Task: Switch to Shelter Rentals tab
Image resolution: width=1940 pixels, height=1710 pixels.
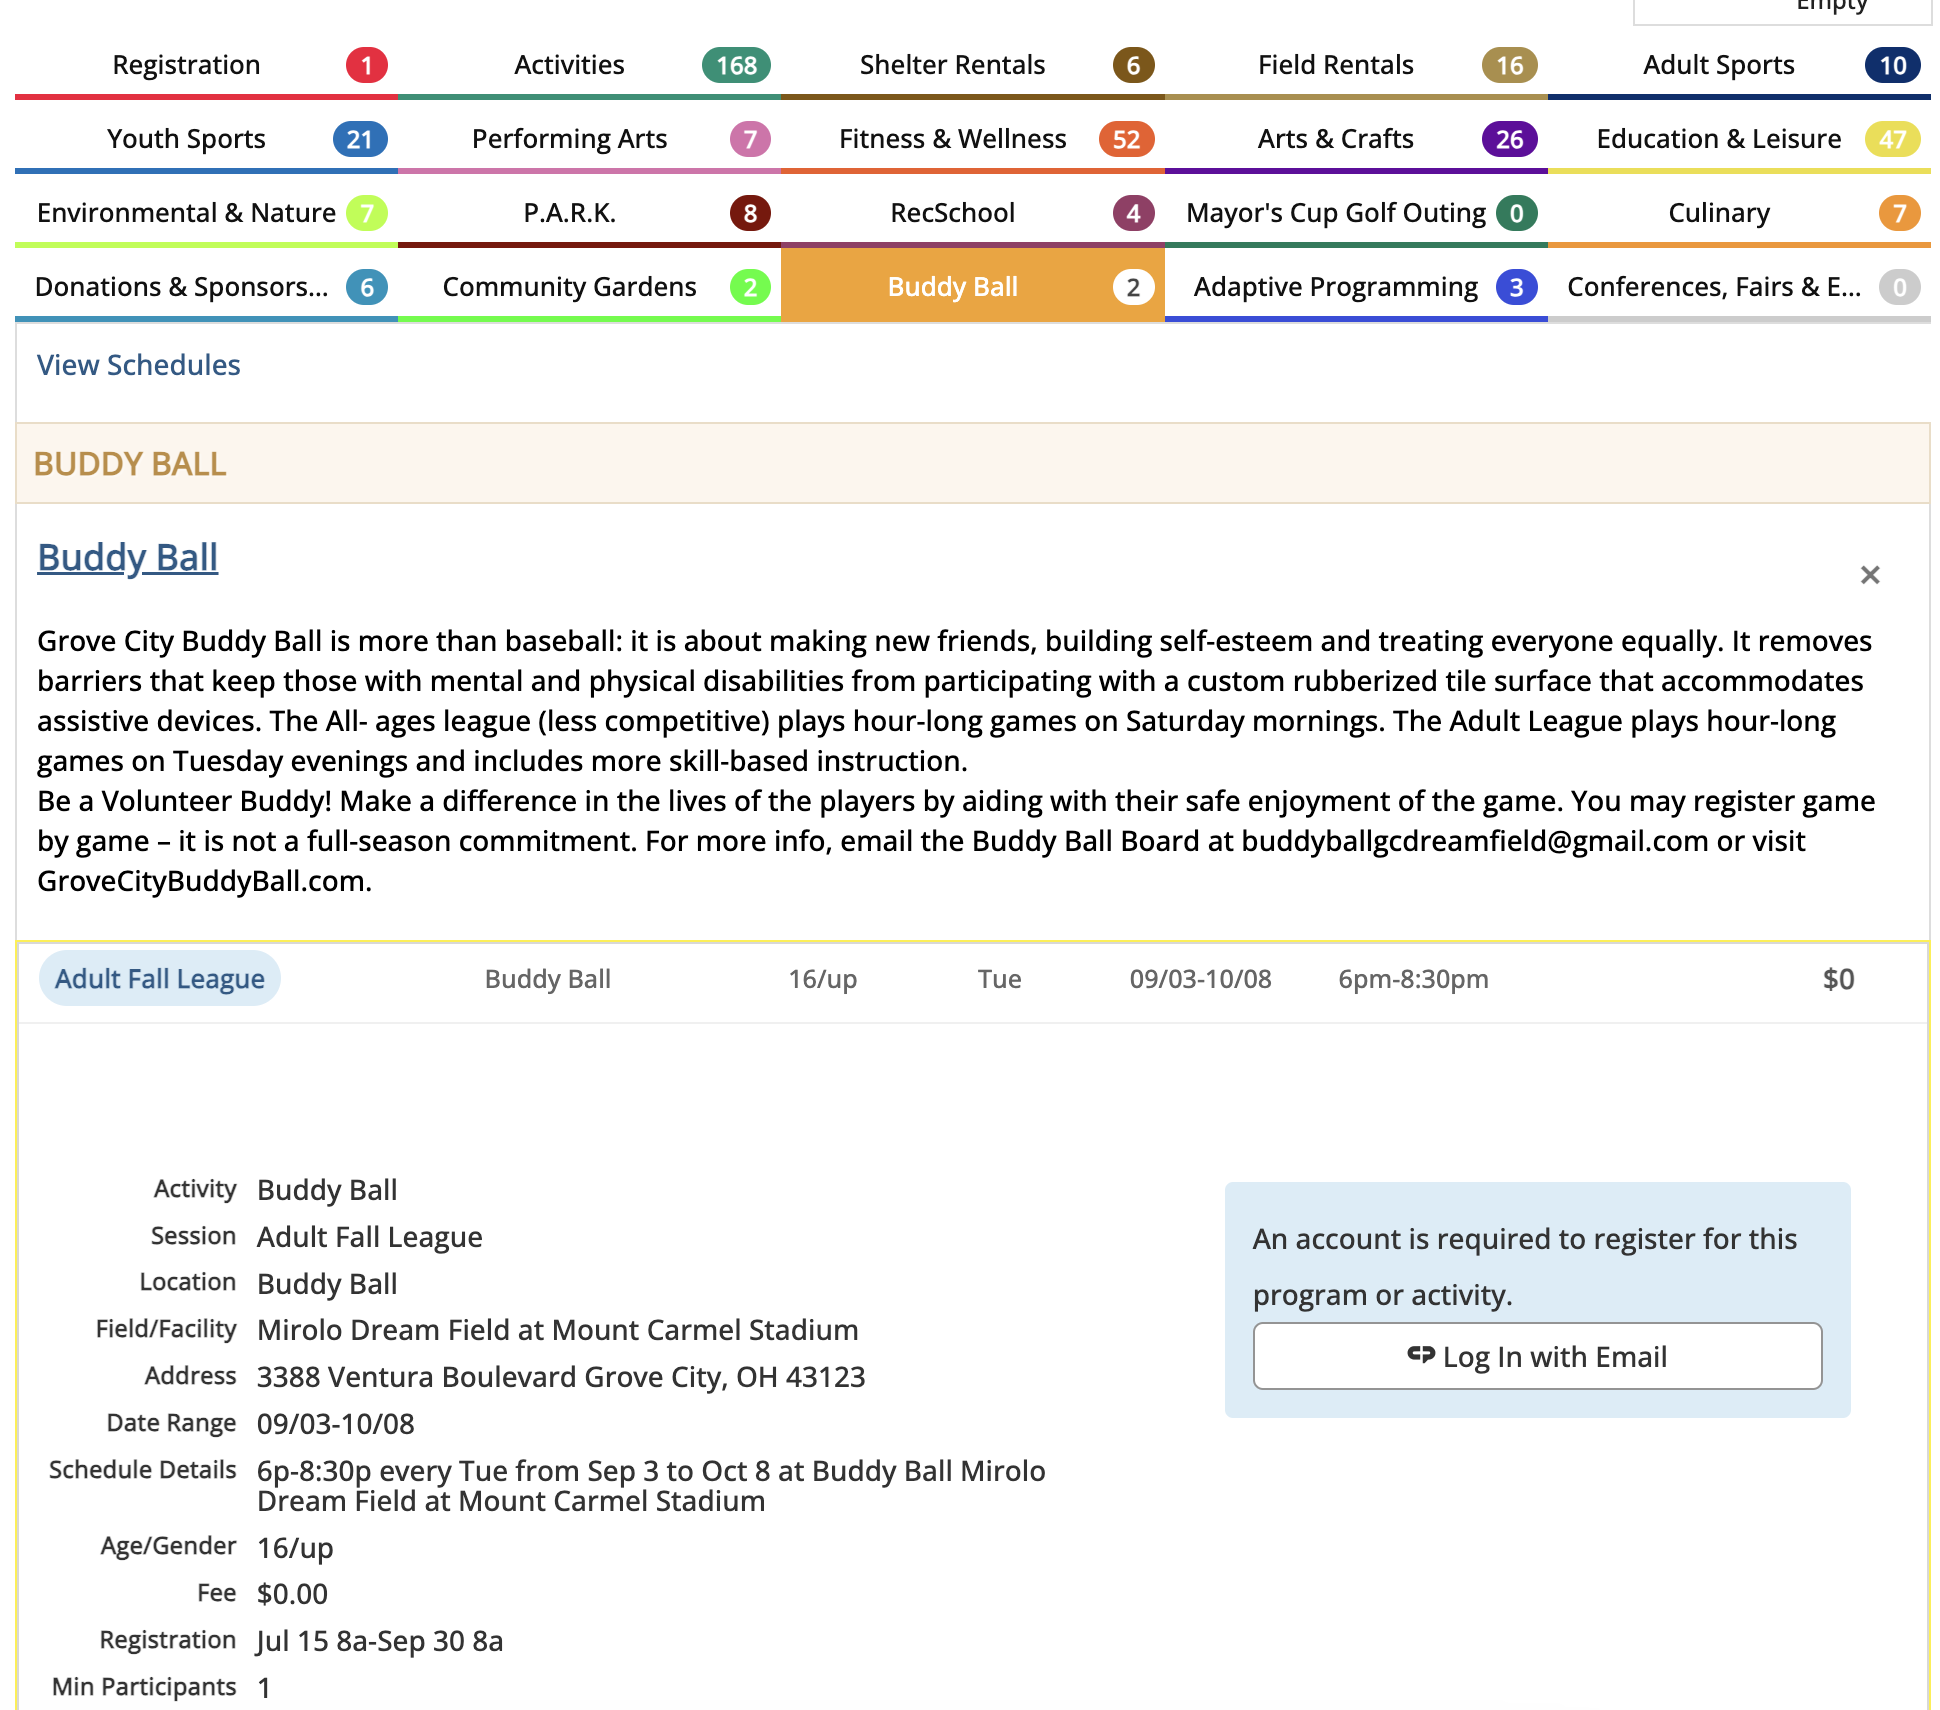Action: [952, 65]
